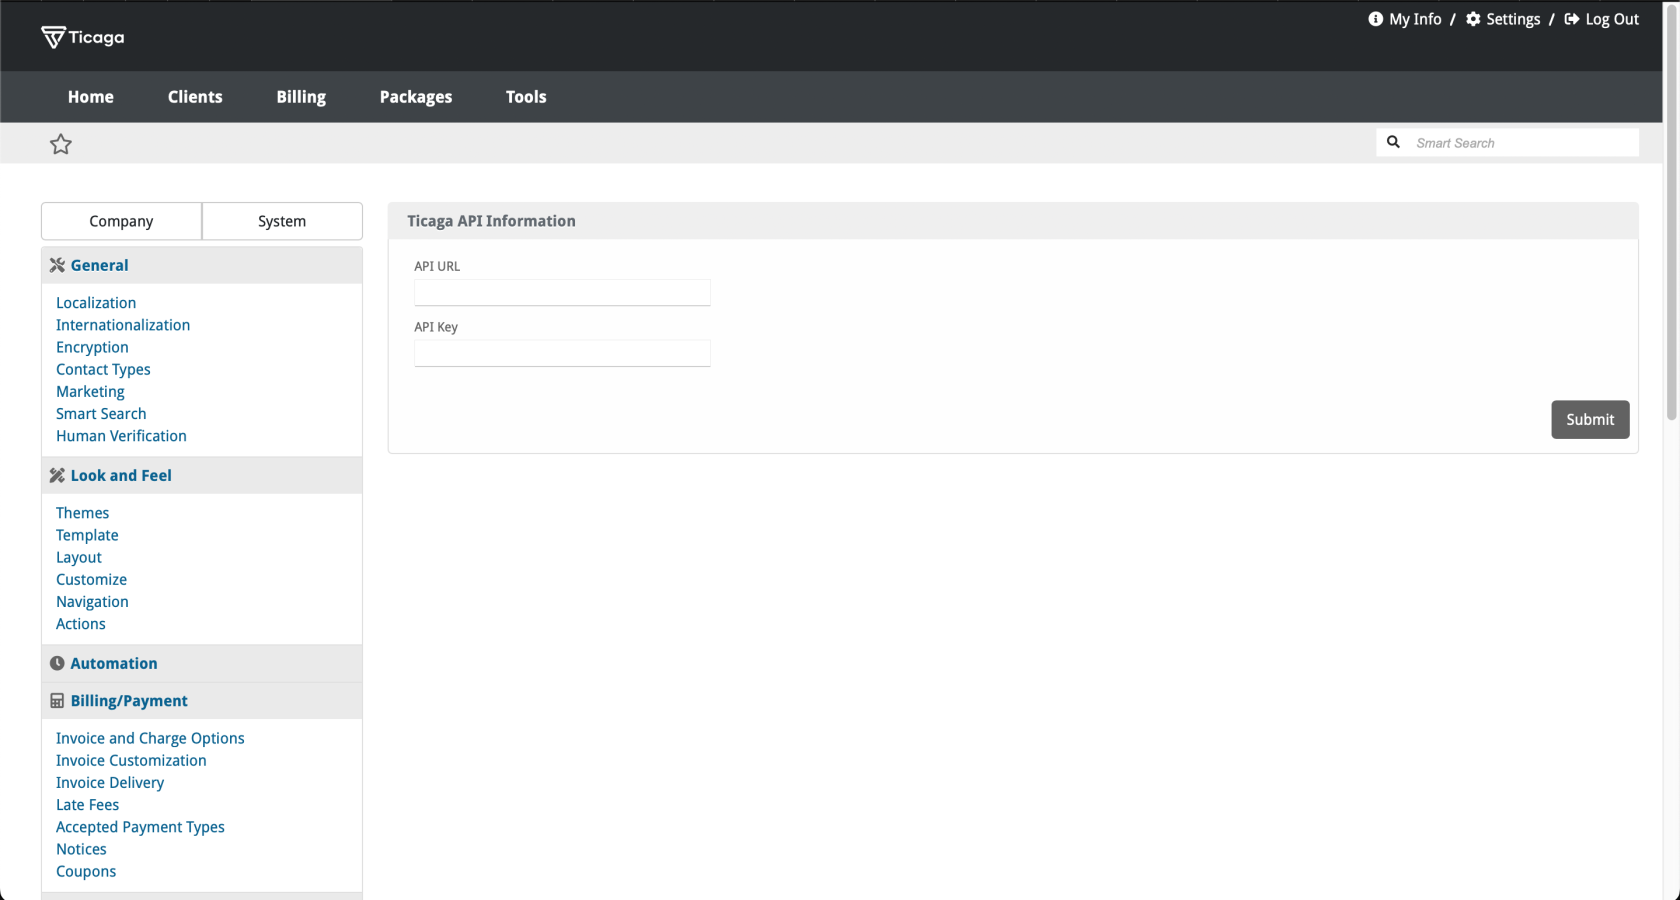1680x900 pixels.
Task: Click the My Info icon
Action: [x=1376, y=19]
